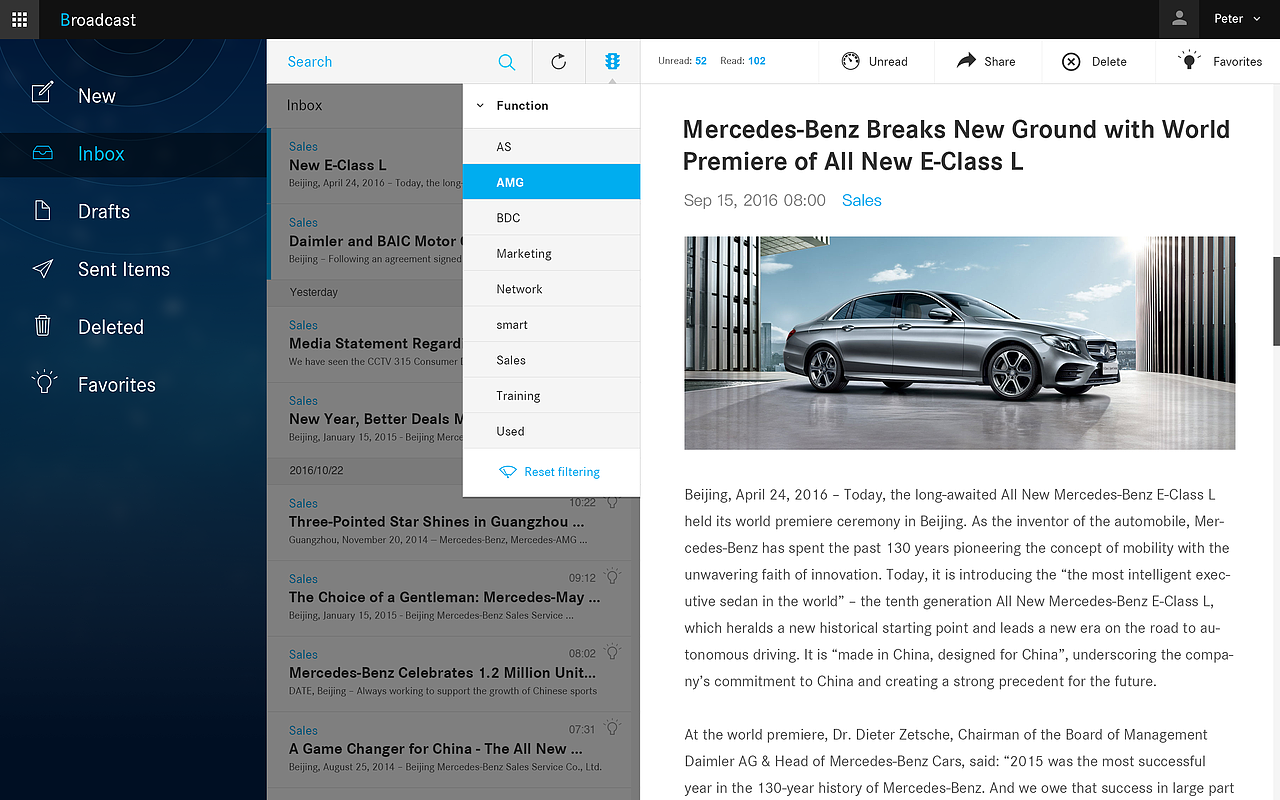Open the Peter account dropdown
The width and height of the screenshot is (1280, 800).
(1238, 19)
